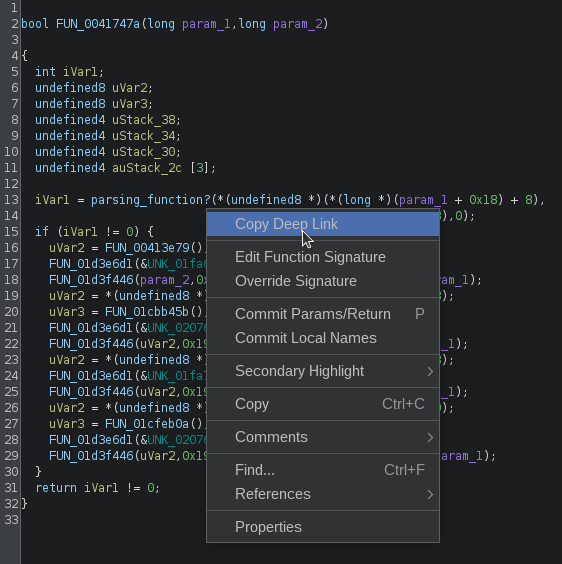Click FUN_01cfeb0a call on line 27
Viewport: 562px width, 564px height.
tap(147, 424)
